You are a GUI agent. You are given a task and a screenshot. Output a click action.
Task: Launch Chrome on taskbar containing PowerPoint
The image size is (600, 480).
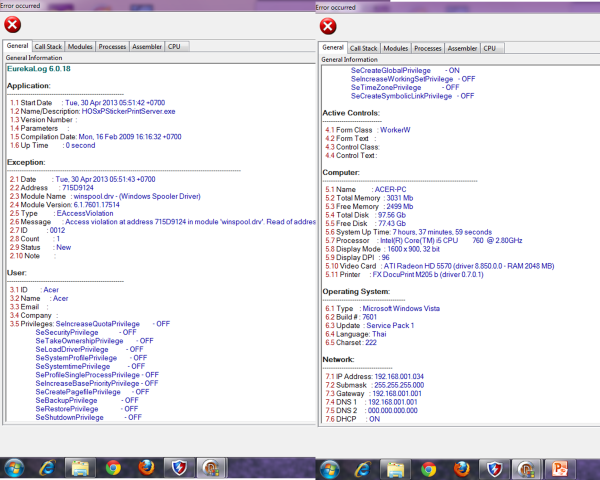click(x=429, y=469)
